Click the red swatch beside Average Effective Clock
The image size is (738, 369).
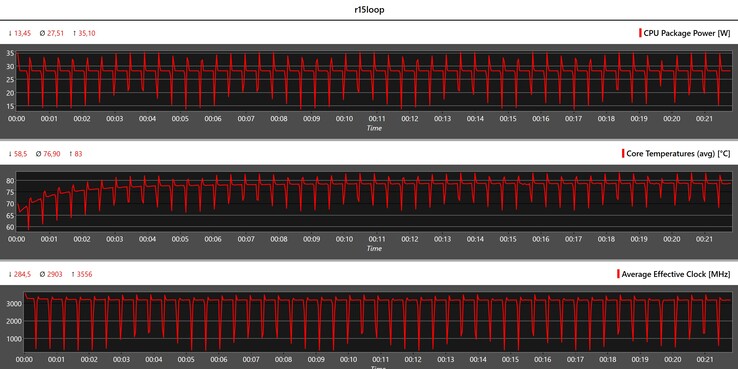pyautogui.click(x=618, y=274)
